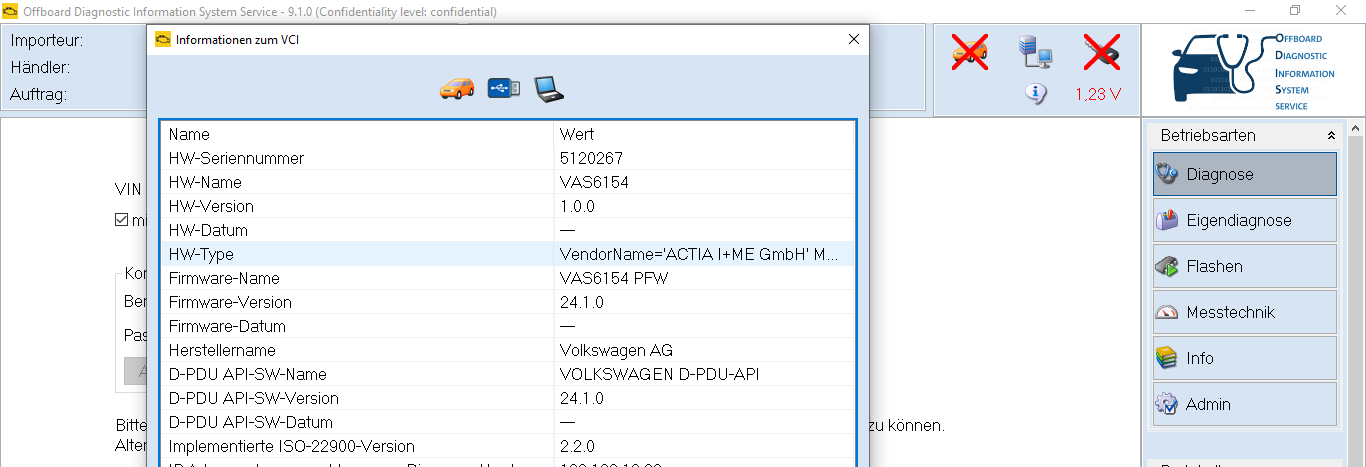Close the Informationen zum VCI dialog

(854, 40)
